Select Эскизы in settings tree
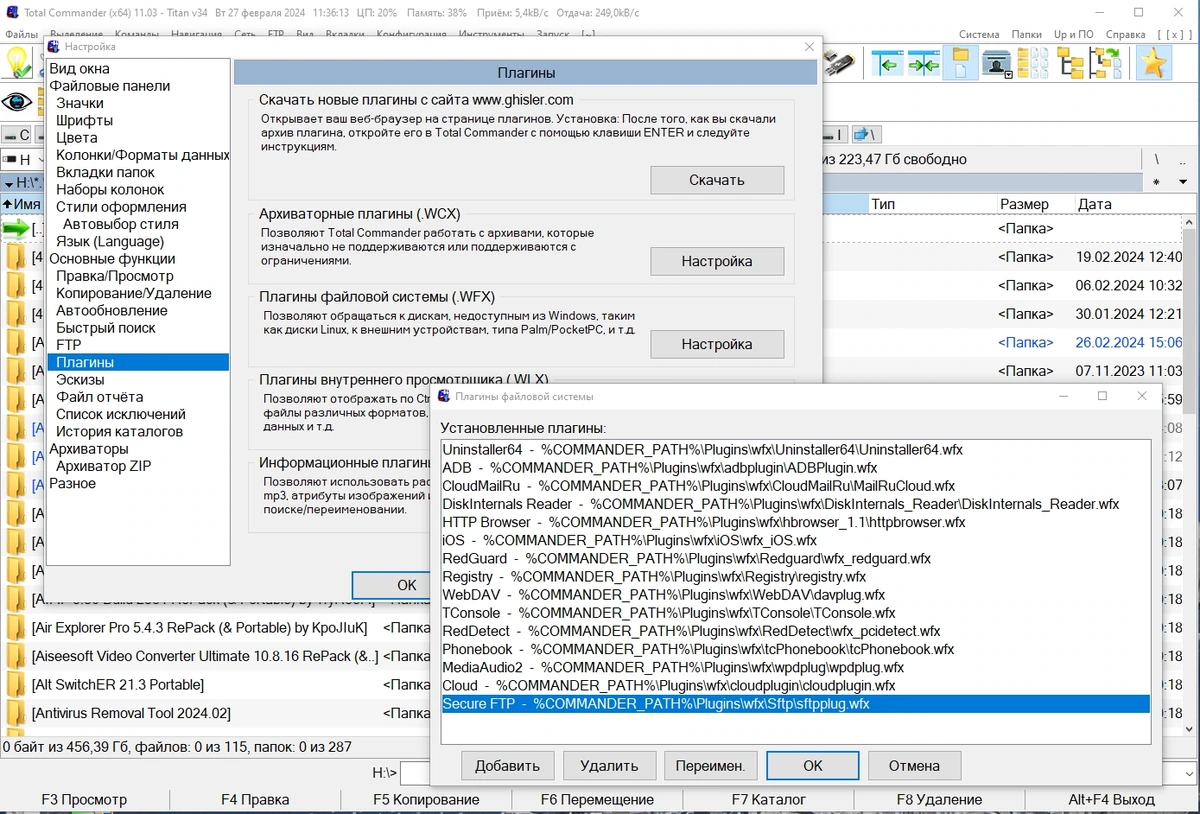The width and height of the screenshot is (1200, 814). click(x=80, y=380)
